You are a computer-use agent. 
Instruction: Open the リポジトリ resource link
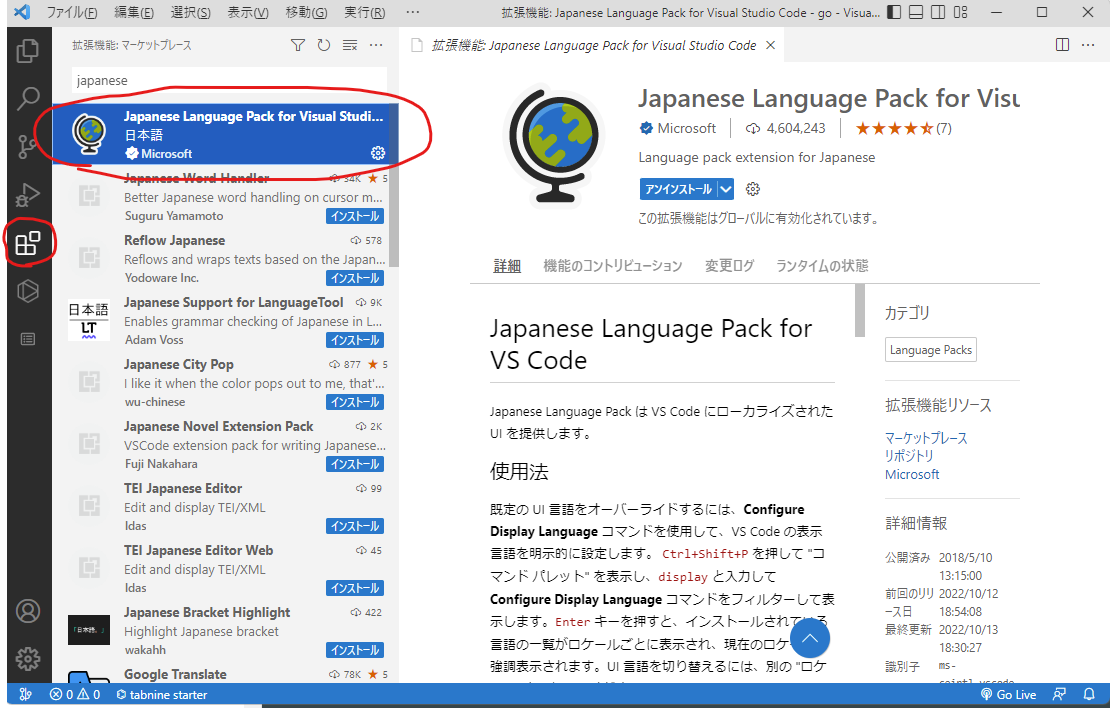point(909,456)
